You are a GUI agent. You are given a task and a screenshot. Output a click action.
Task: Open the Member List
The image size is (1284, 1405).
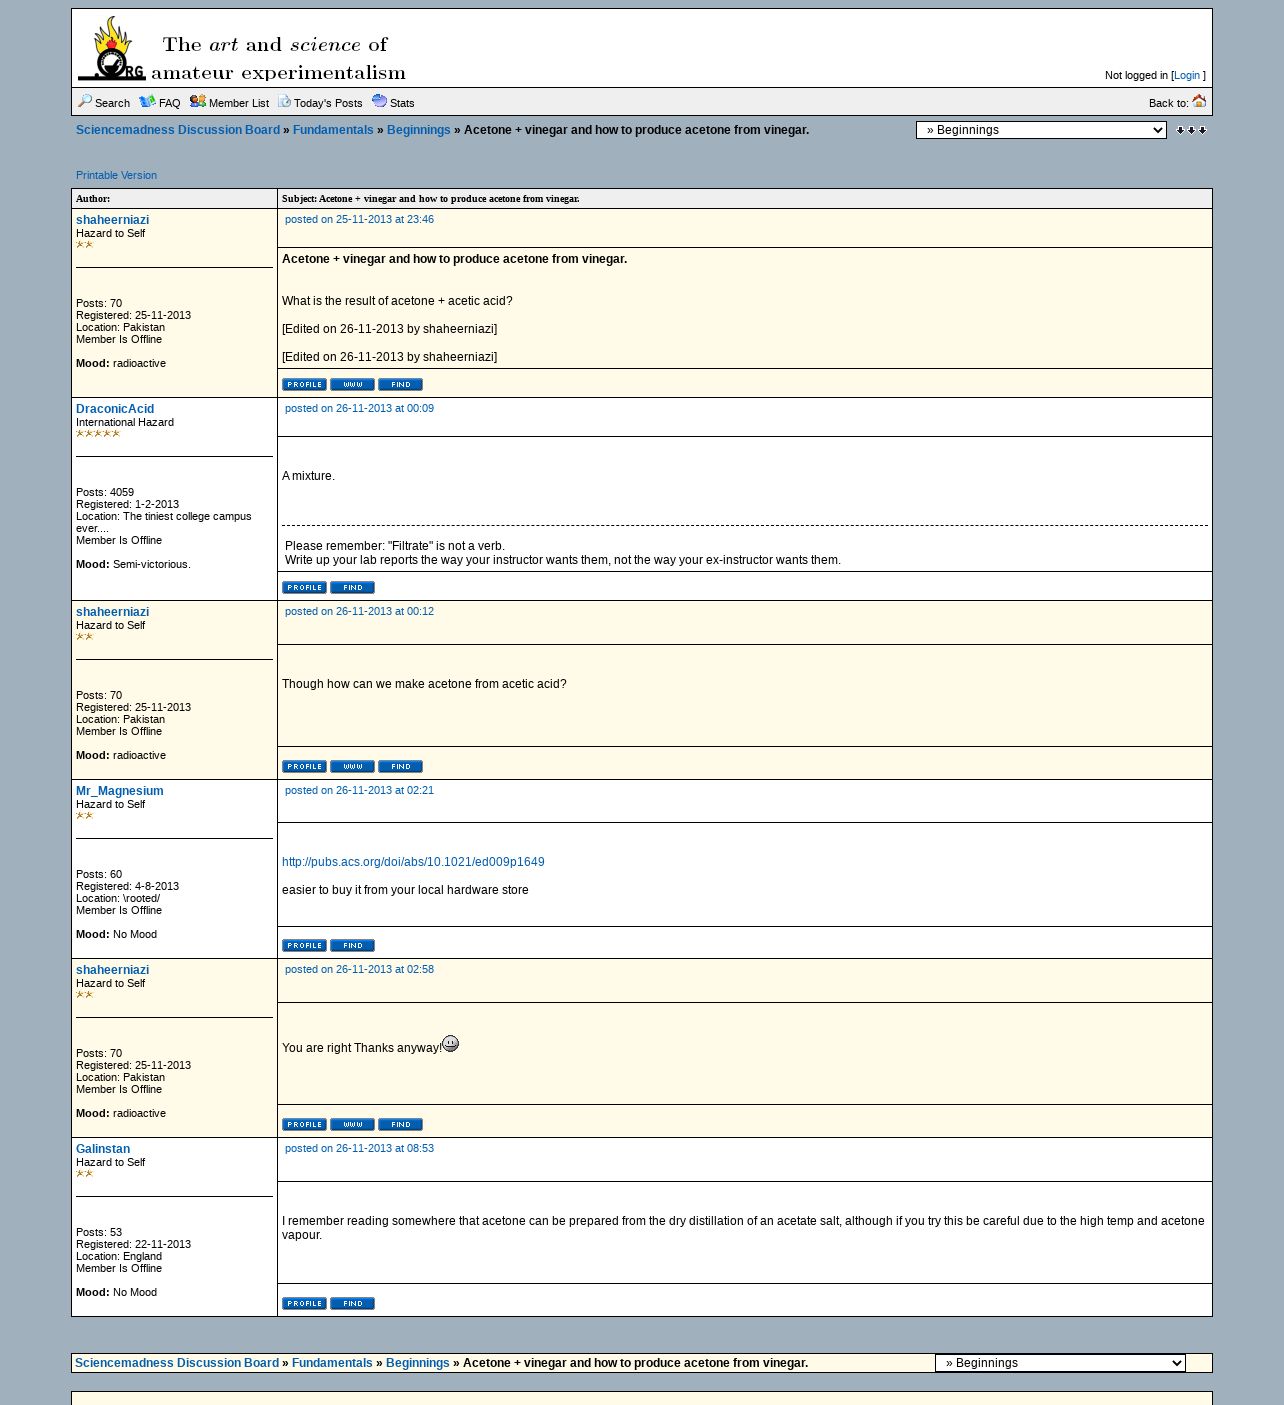[238, 103]
